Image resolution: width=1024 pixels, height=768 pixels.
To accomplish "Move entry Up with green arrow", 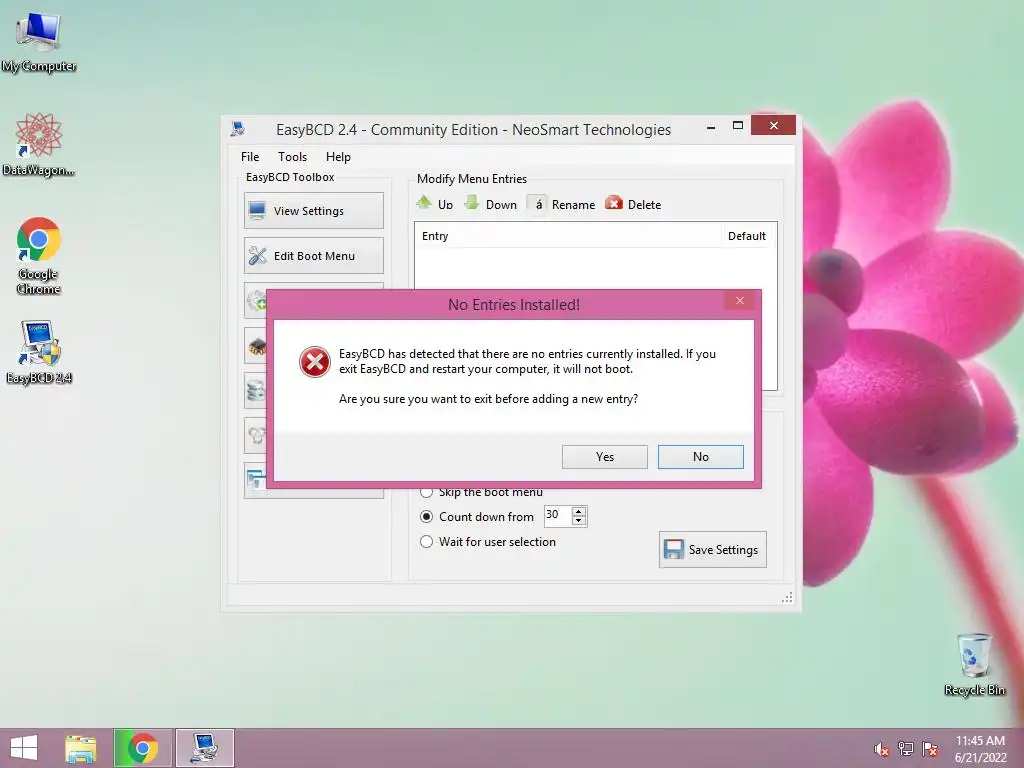I will pyautogui.click(x=434, y=204).
